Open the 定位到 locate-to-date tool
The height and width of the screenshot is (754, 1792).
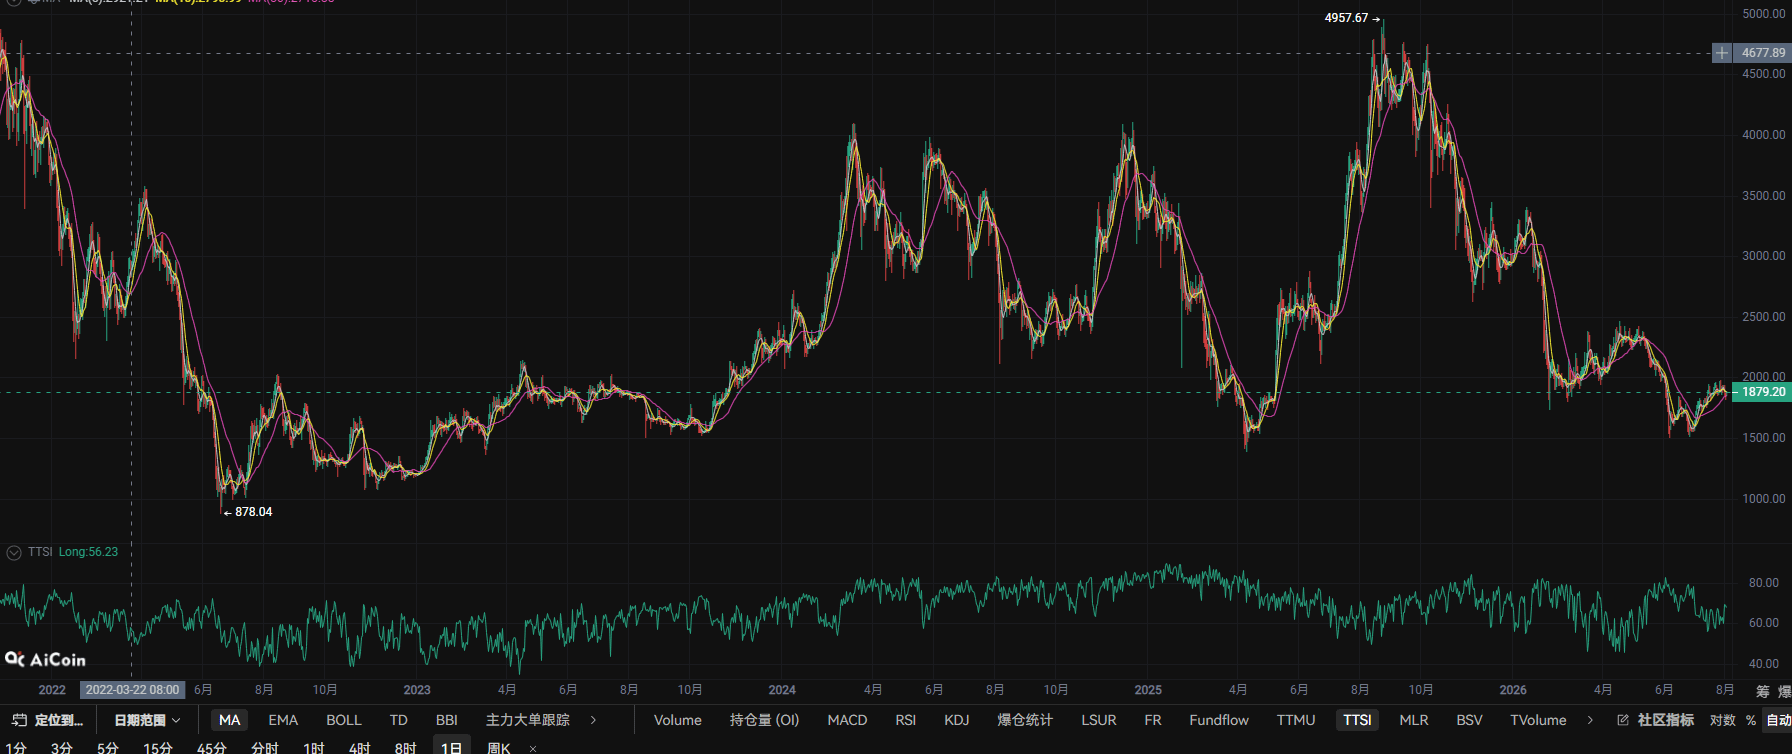pos(48,720)
